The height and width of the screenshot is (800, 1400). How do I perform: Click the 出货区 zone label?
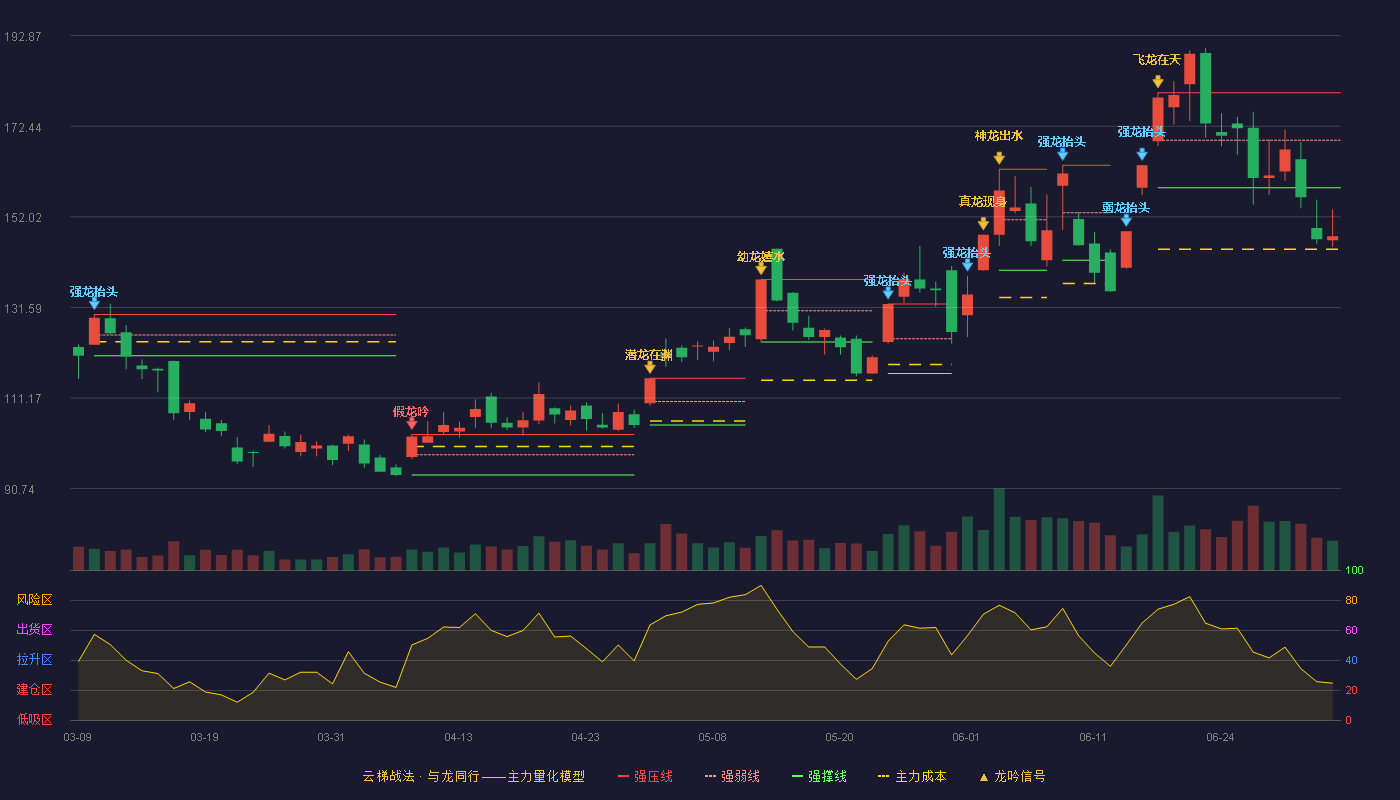coord(35,630)
